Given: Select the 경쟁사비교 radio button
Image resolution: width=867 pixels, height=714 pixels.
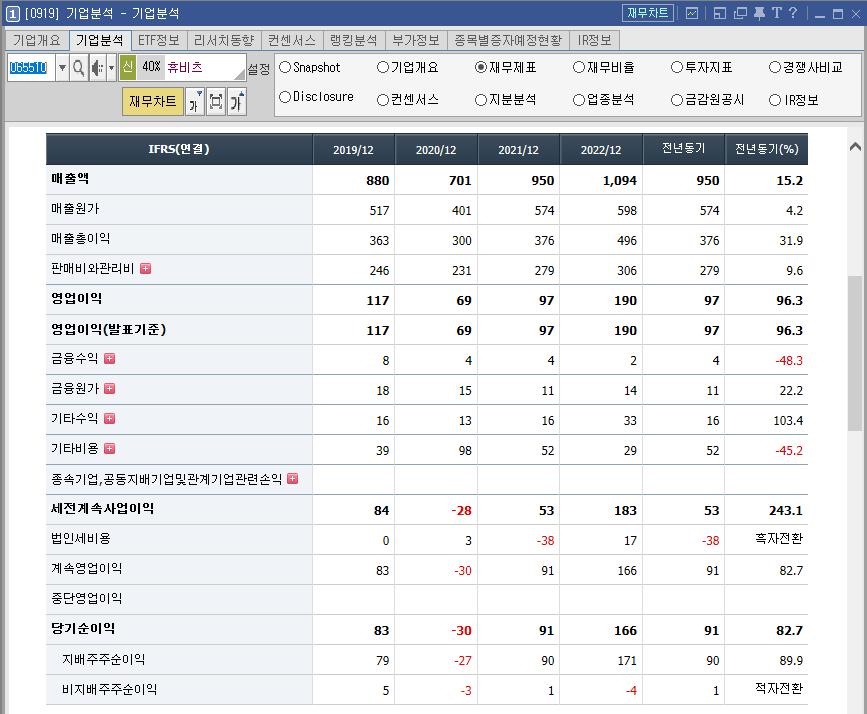Looking at the screenshot, I should pyautogui.click(x=775, y=67).
